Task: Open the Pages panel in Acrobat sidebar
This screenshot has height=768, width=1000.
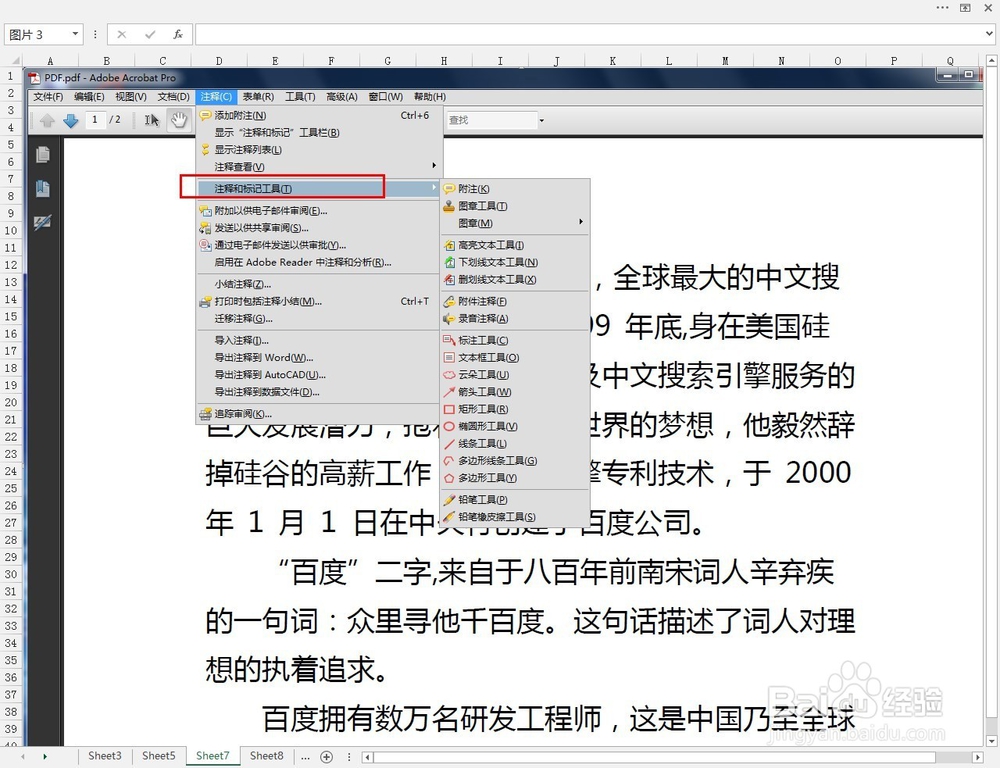Action: pyautogui.click(x=43, y=155)
